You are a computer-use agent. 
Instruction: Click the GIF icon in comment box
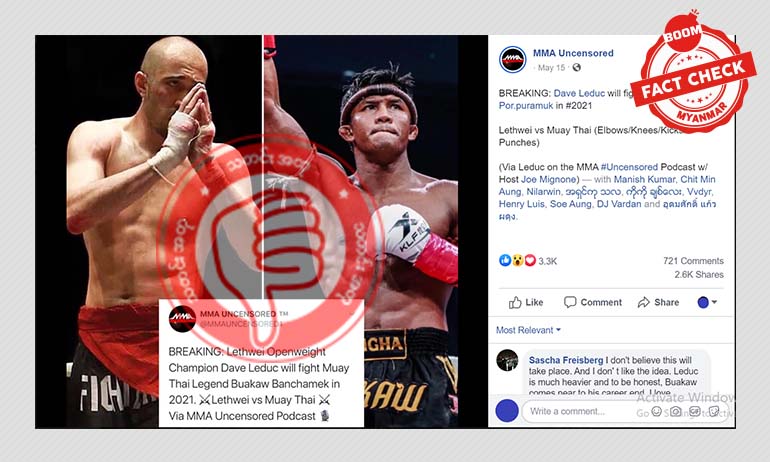click(695, 411)
